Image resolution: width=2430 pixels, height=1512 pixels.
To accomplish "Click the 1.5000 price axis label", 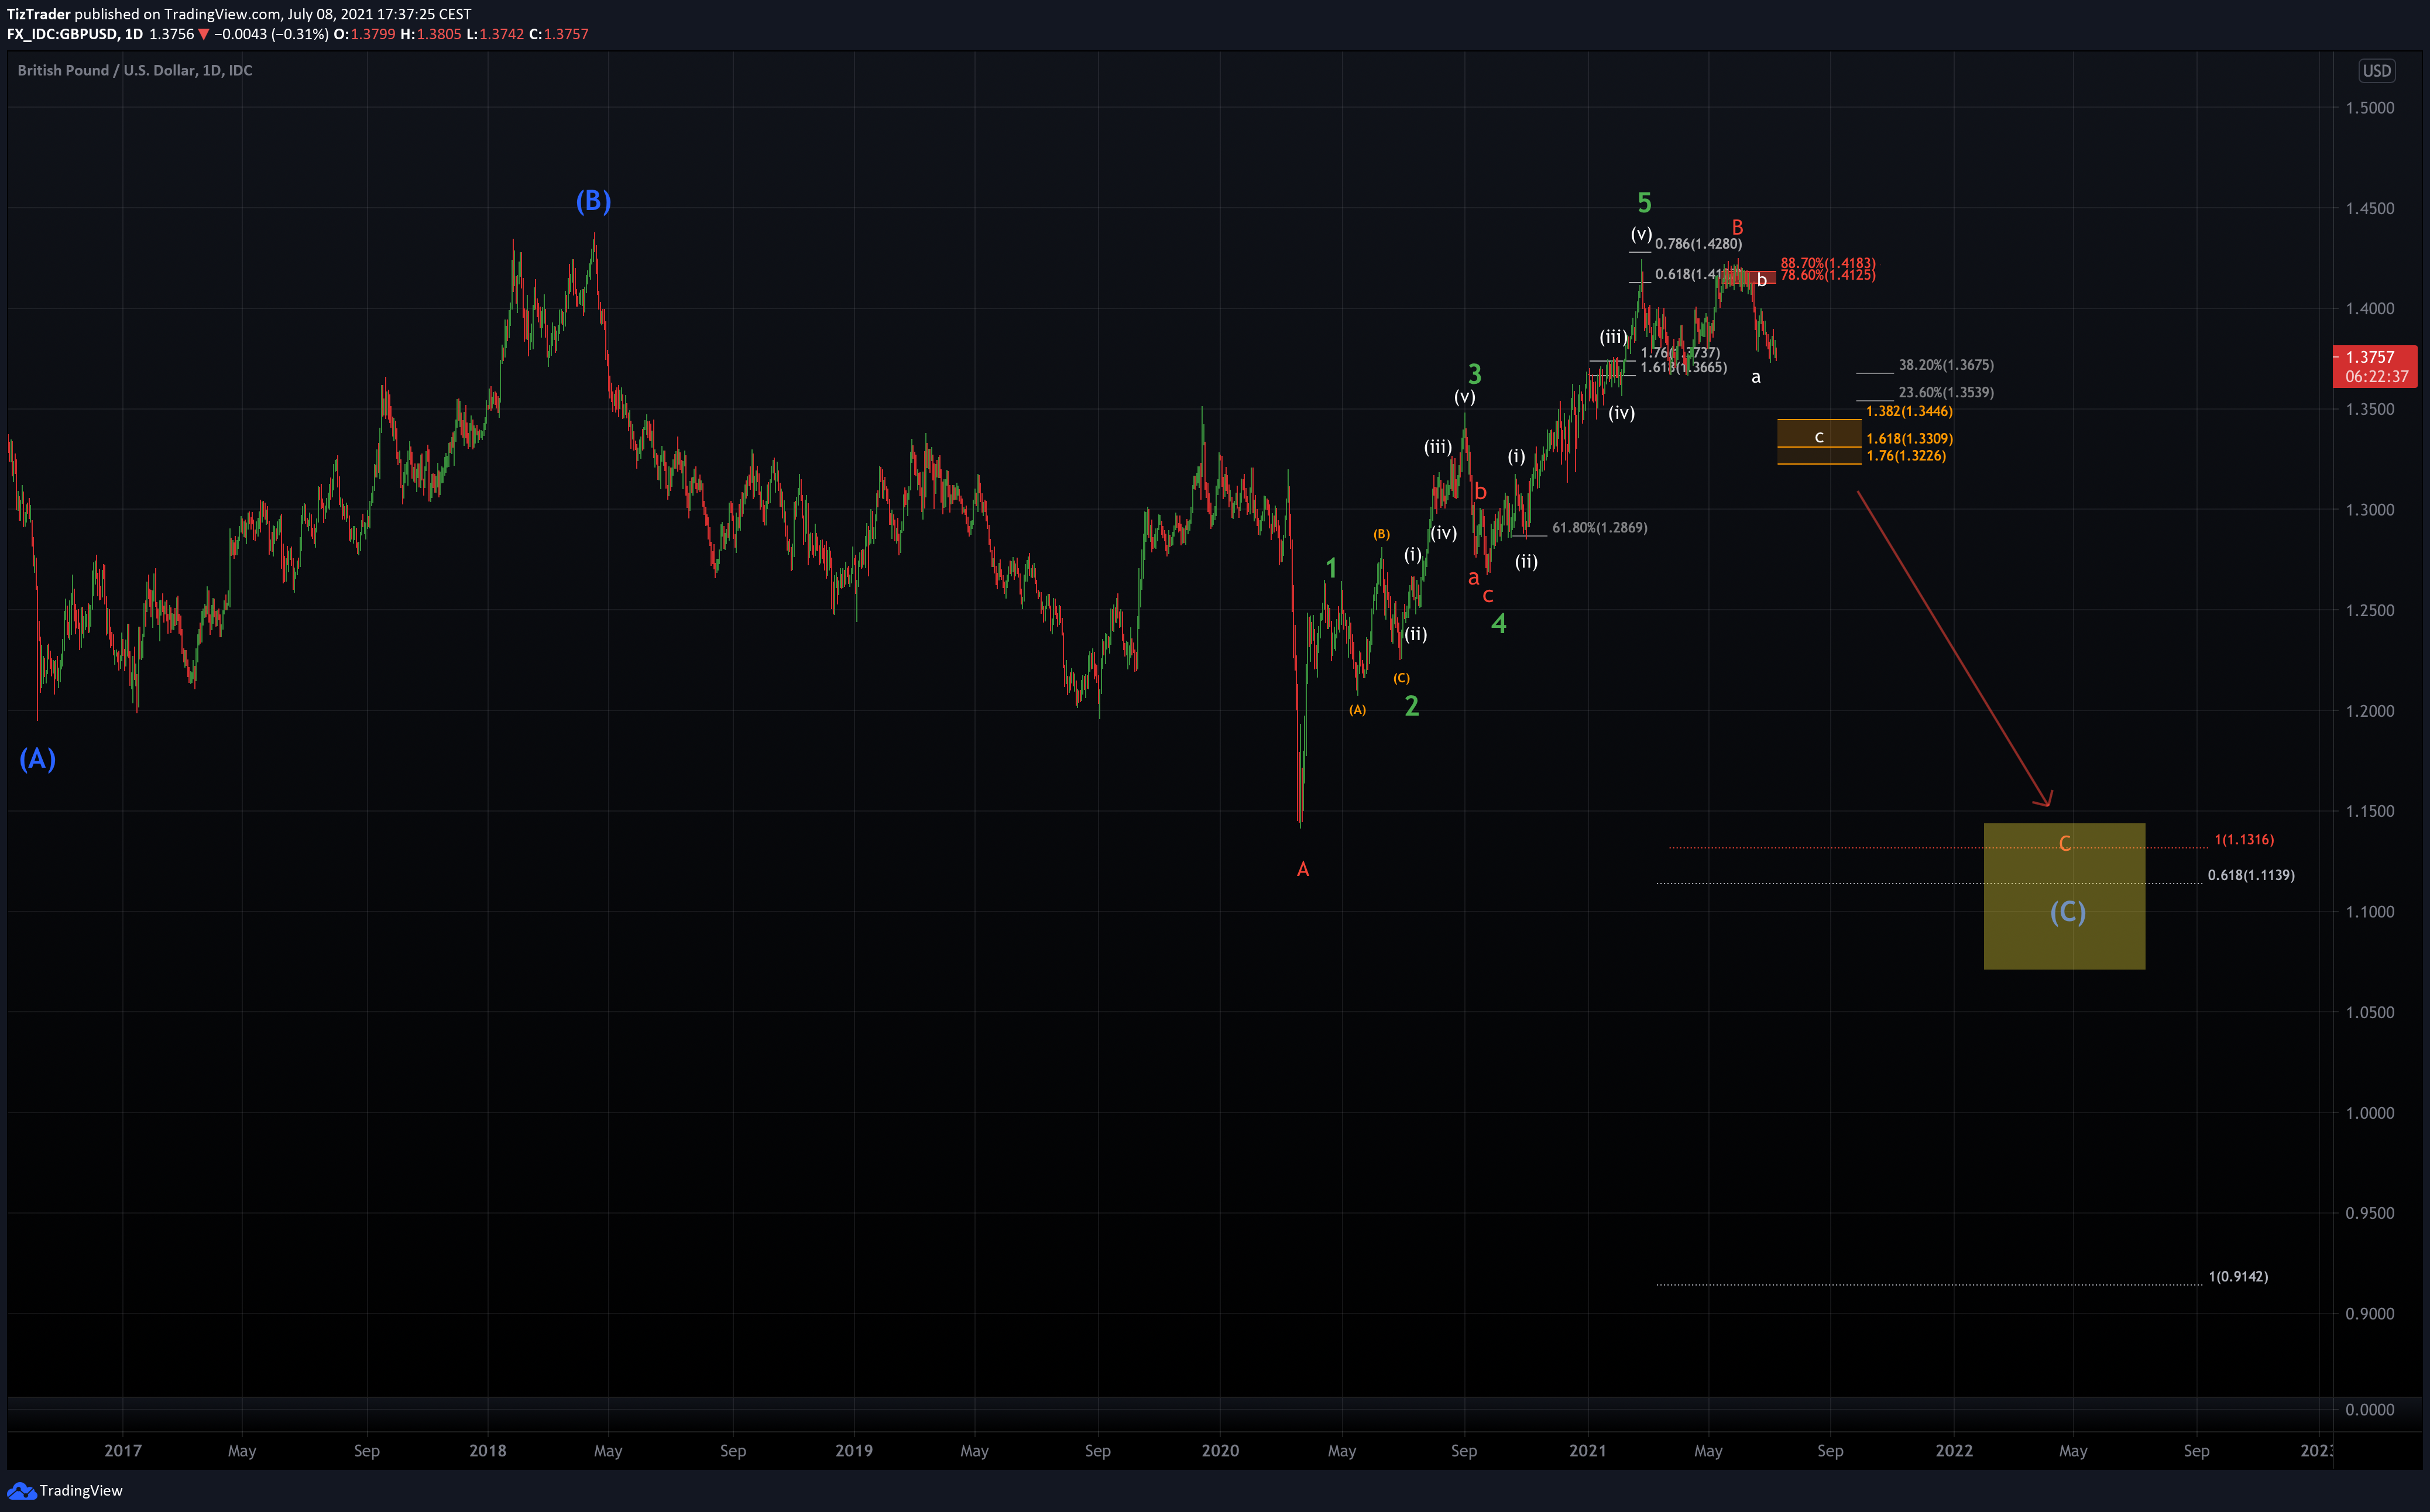I will click(x=2370, y=108).
